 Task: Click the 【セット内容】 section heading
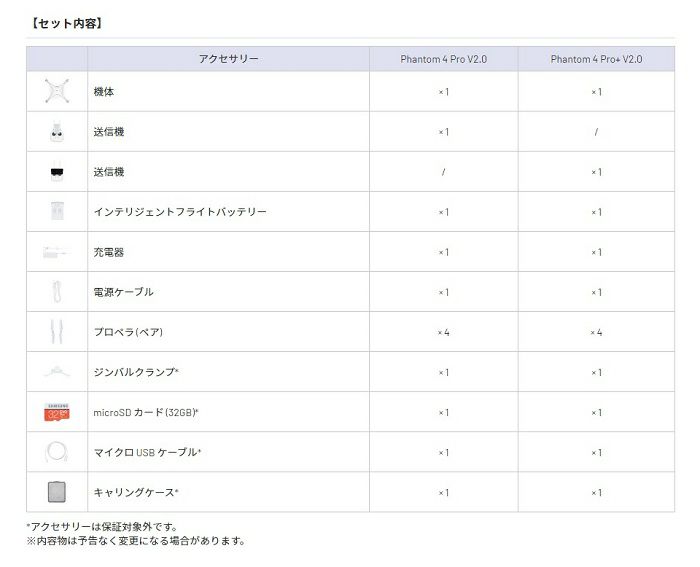[x=66, y=22]
